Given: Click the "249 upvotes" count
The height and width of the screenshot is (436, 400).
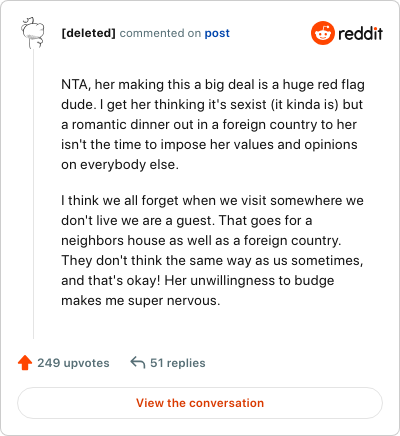Looking at the screenshot, I should (x=73, y=363).
